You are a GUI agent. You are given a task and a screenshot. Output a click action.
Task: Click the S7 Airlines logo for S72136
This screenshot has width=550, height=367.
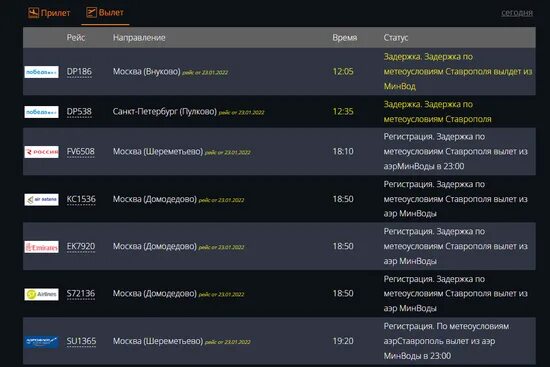click(x=41, y=294)
